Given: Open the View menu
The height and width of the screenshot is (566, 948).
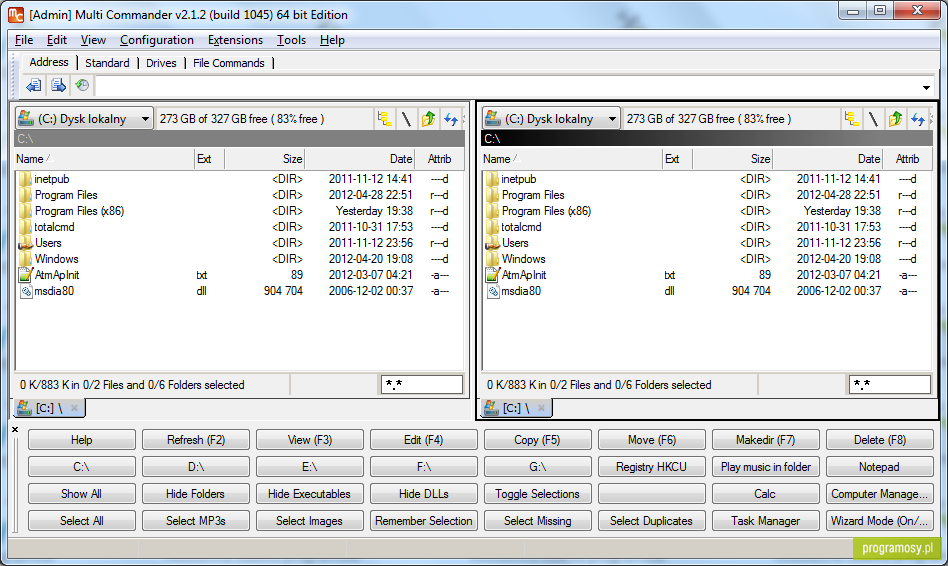Looking at the screenshot, I should coord(93,40).
